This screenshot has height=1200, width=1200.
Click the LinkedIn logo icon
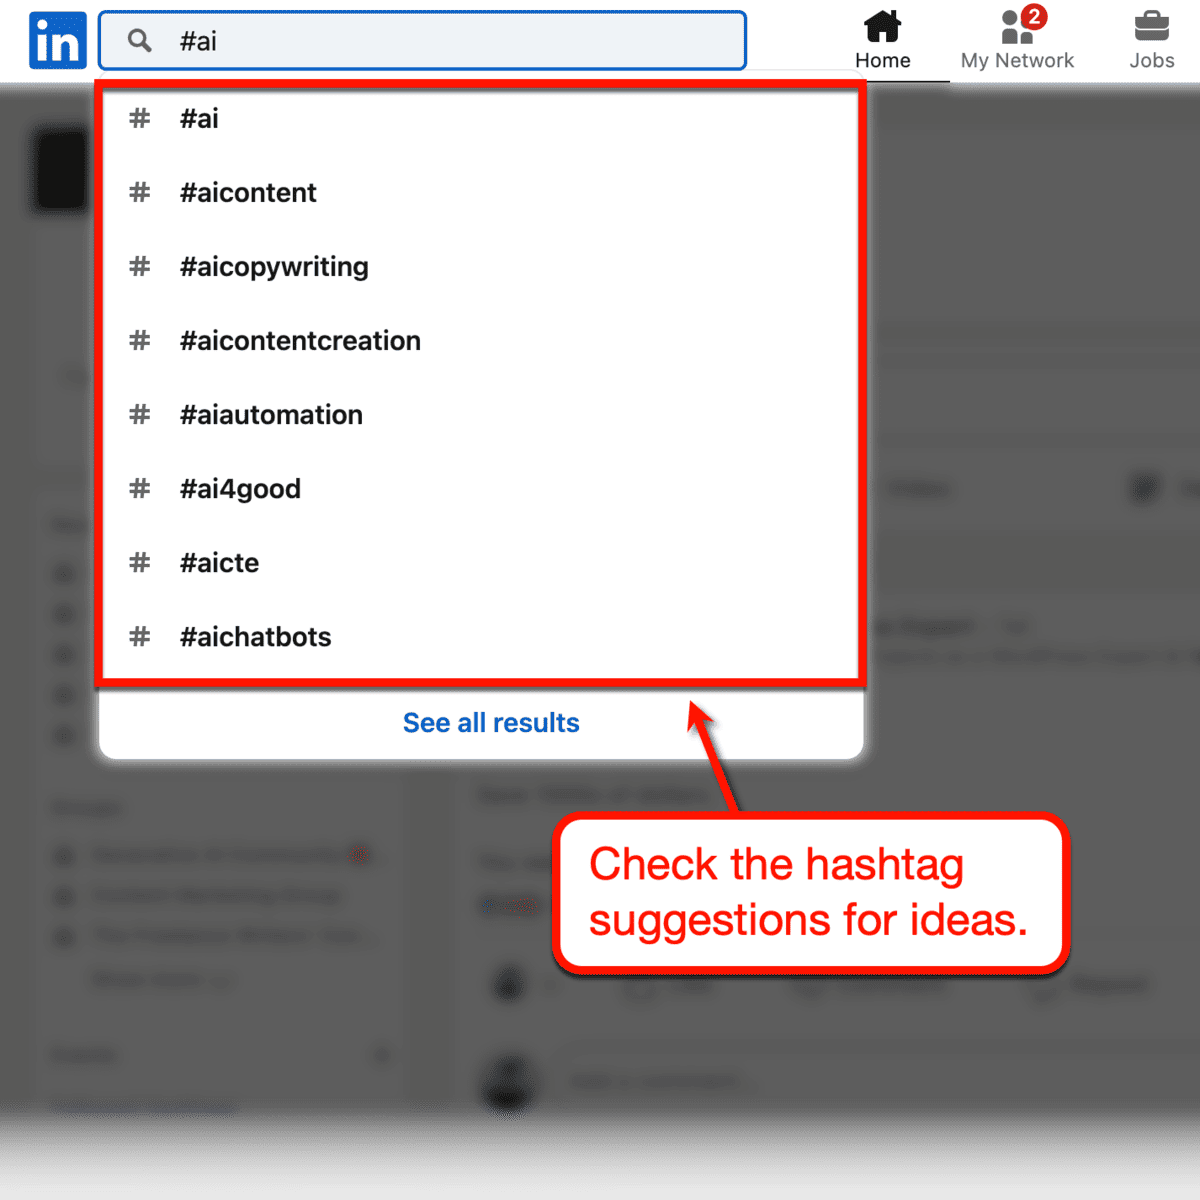57,40
